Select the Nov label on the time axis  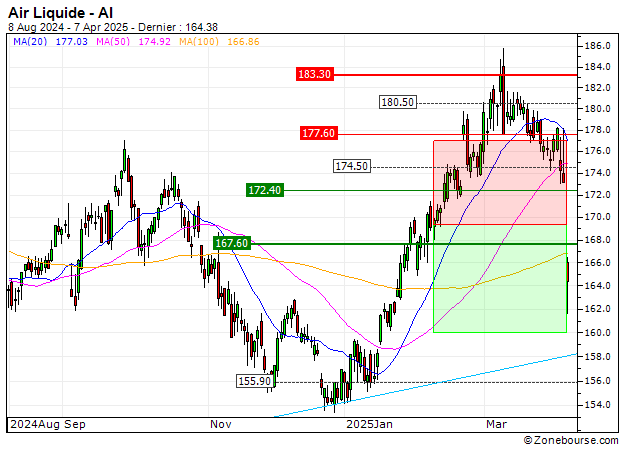[x=221, y=424]
